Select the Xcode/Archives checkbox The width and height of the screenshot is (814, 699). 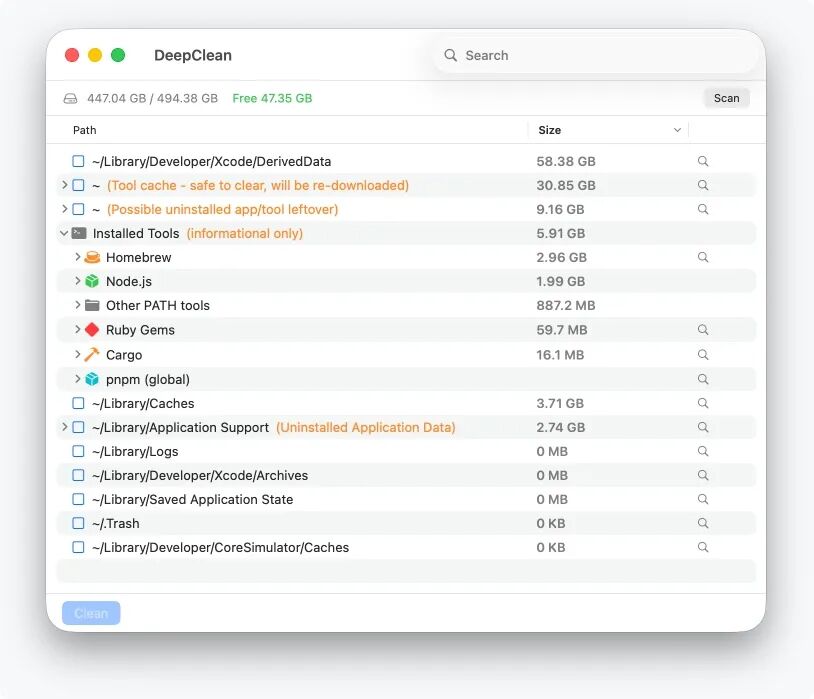pyautogui.click(x=78, y=475)
